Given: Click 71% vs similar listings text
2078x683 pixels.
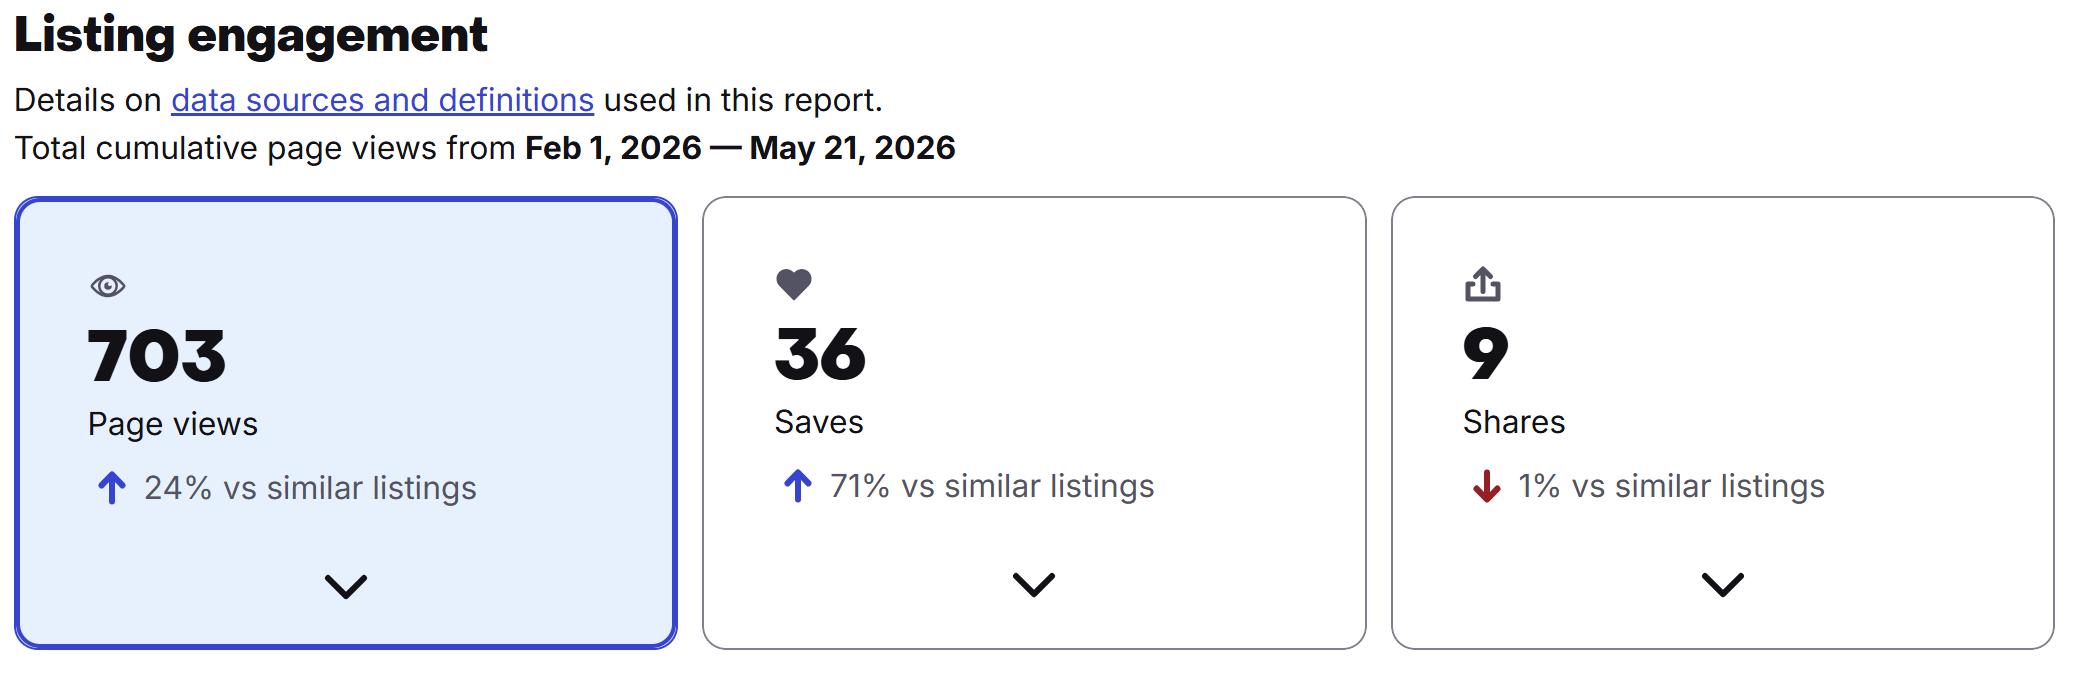Looking at the screenshot, I should 992,486.
